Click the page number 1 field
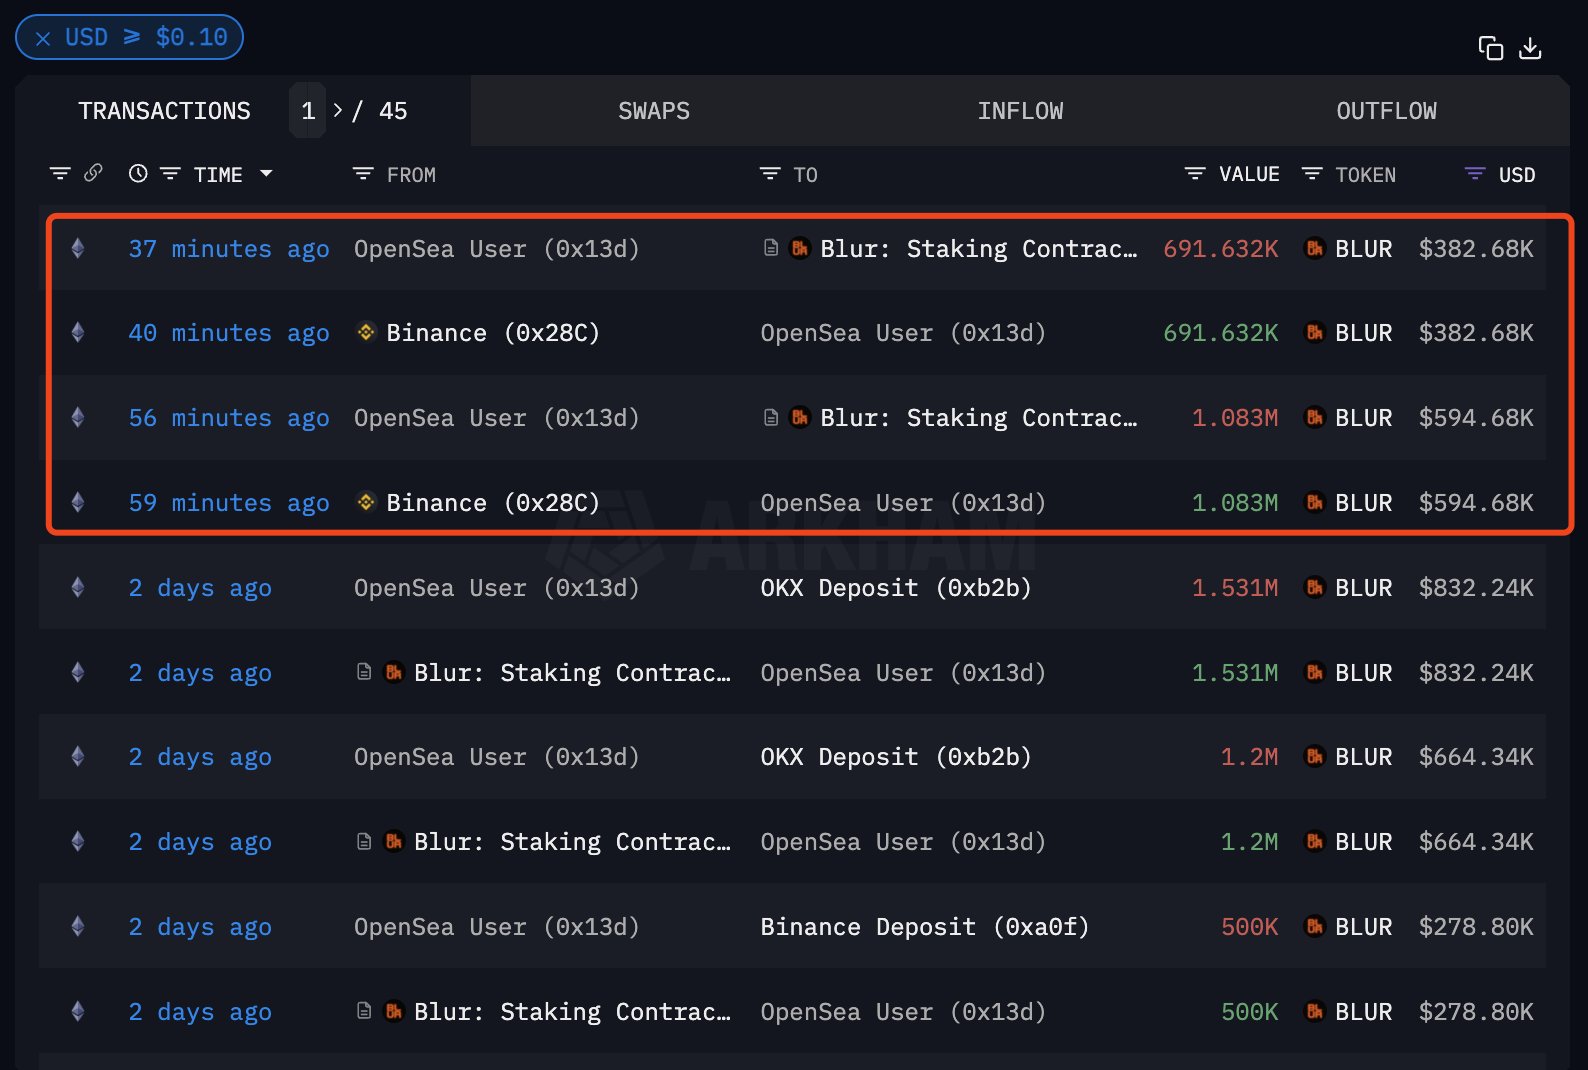The height and width of the screenshot is (1070, 1588). tap(308, 111)
